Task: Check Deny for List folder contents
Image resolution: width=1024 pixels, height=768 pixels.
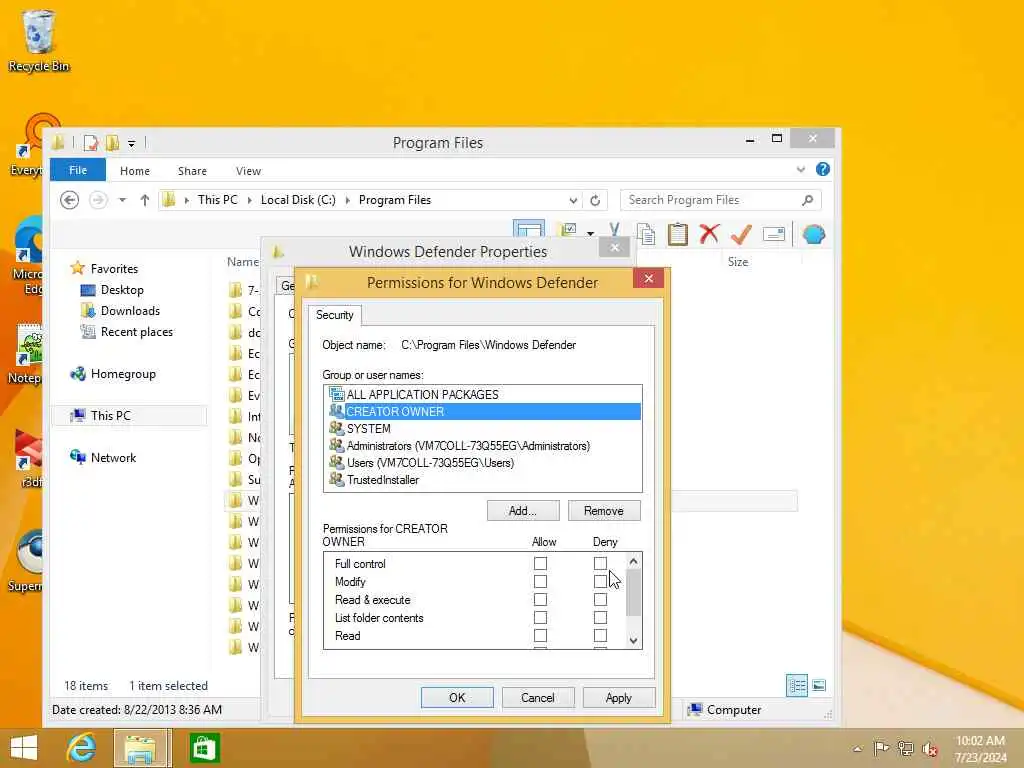Action: coord(600,617)
